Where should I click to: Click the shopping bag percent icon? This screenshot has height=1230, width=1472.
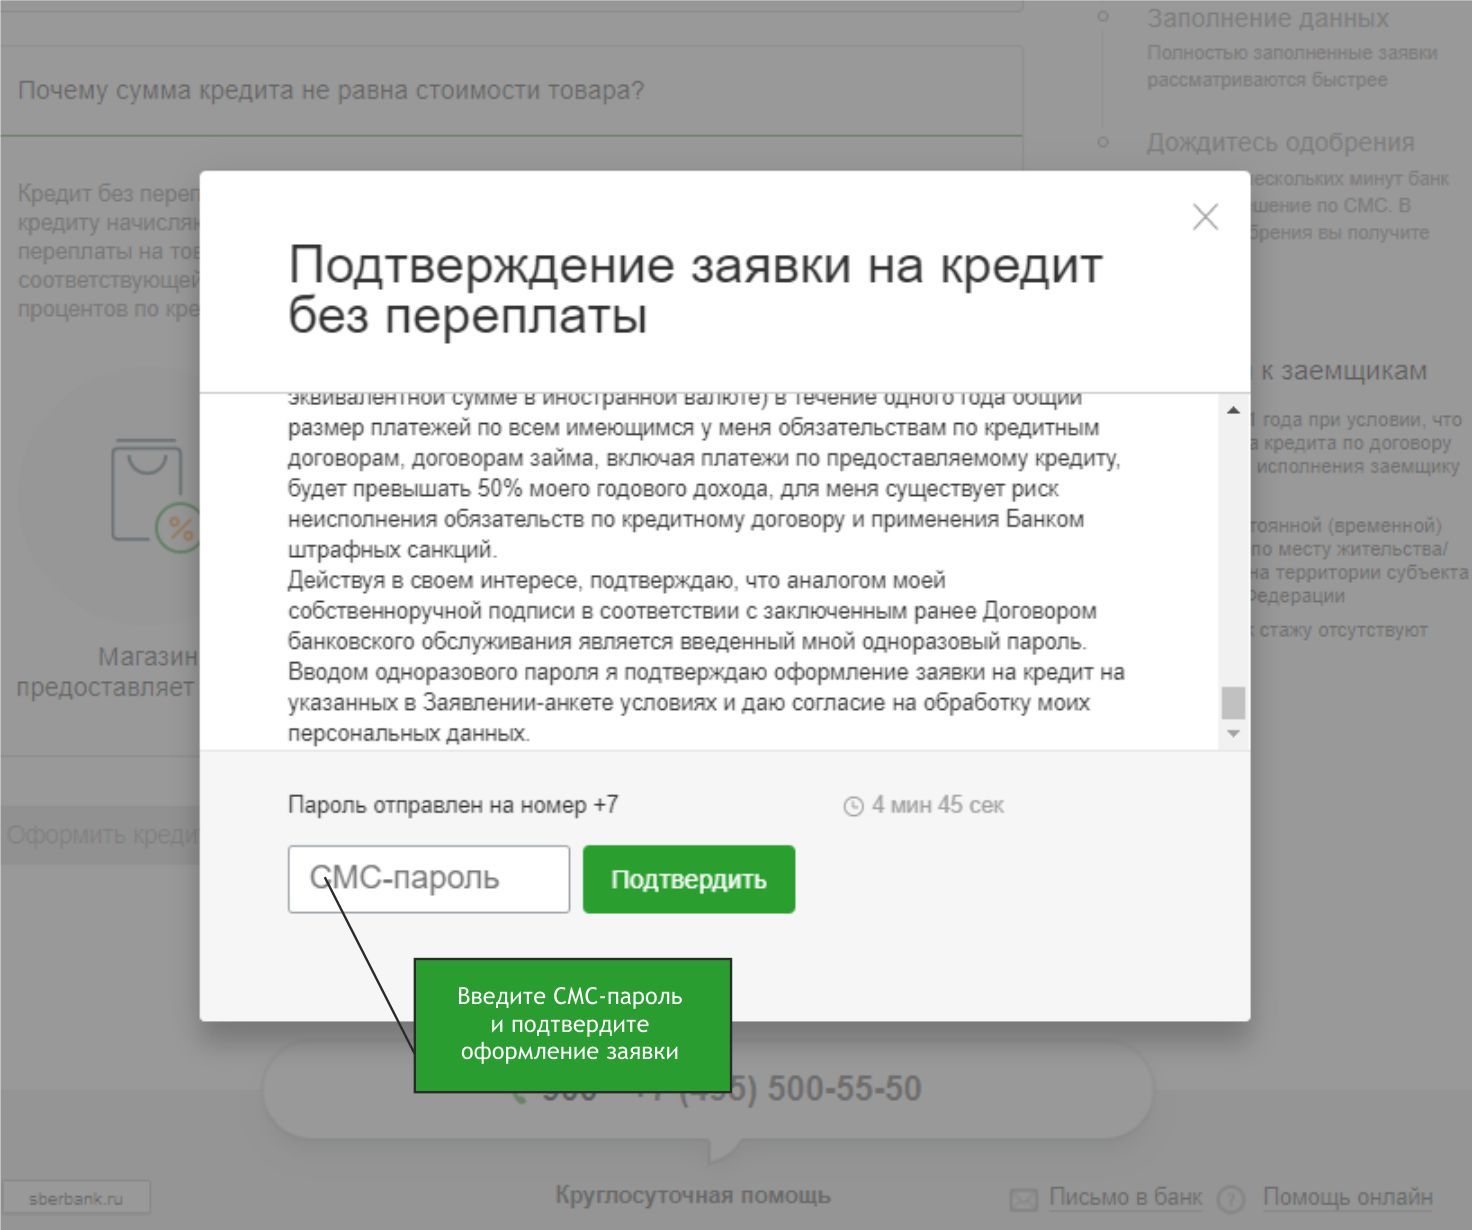pos(155,495)
